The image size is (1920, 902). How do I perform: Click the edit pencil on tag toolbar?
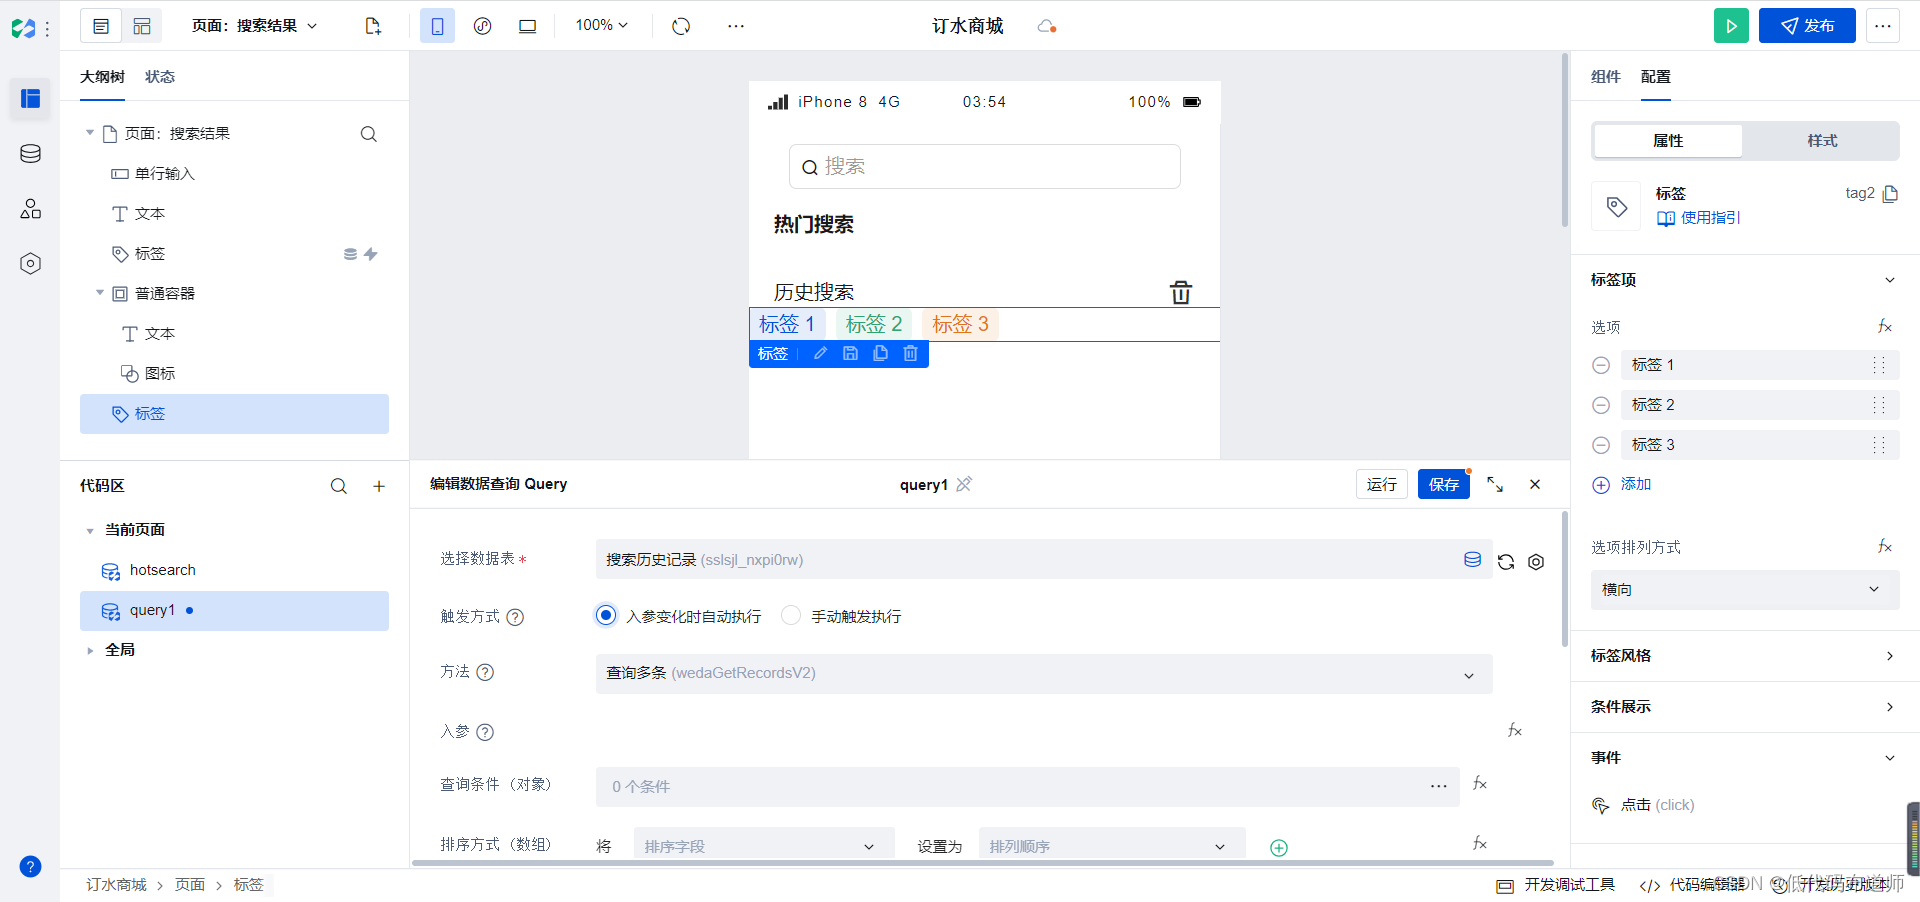[x=820, y=353]
